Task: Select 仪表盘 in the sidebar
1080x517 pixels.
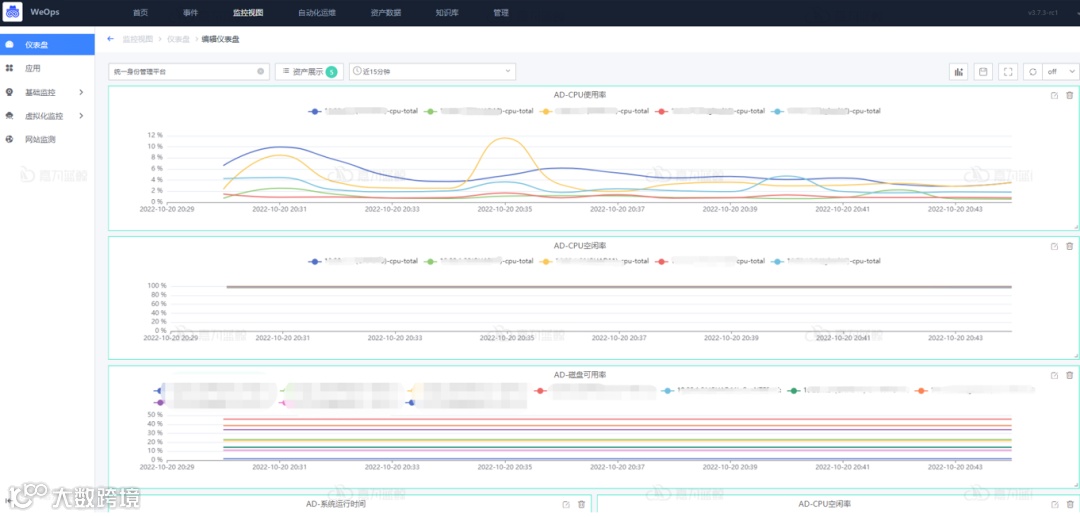Action: 47,45
